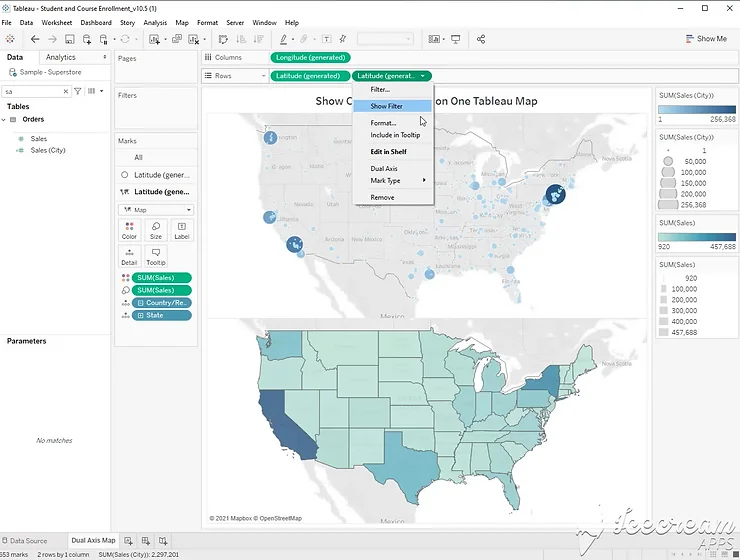Open Mark Type submenu
The height and width of the screenshot is (560, 740).
click(392, 181)
